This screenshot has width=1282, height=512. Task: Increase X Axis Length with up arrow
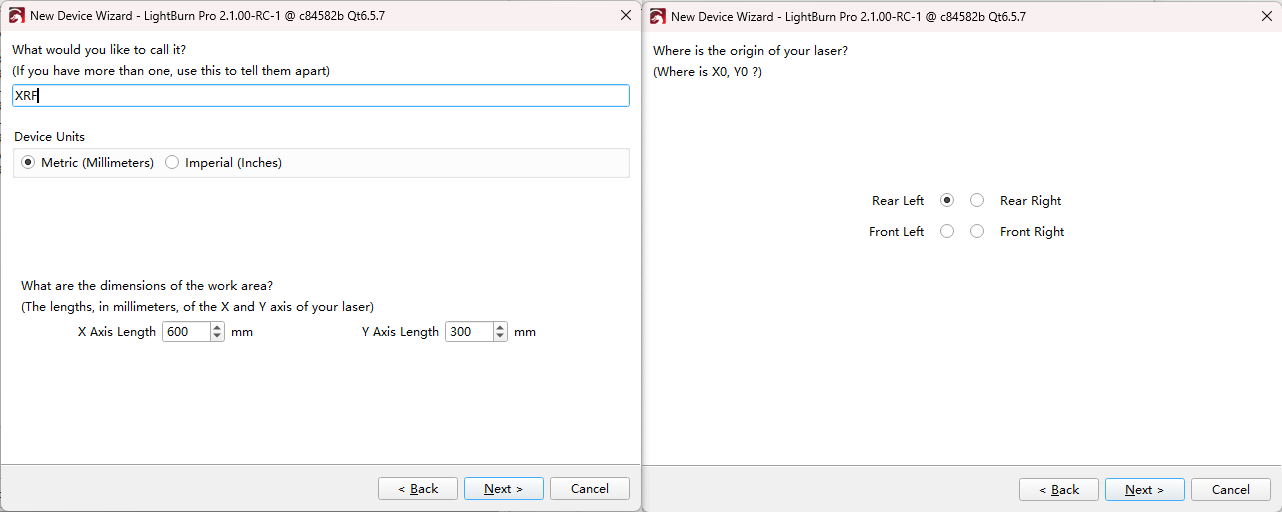218,327
